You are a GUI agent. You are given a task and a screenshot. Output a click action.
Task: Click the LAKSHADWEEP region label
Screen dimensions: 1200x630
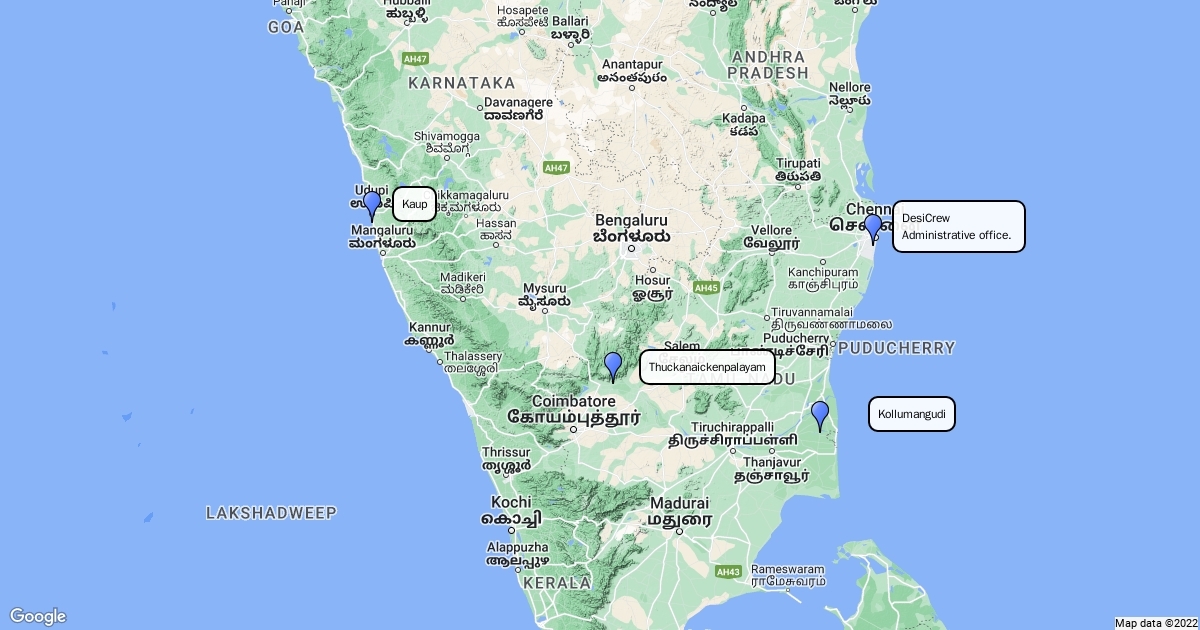coord(271,513)
